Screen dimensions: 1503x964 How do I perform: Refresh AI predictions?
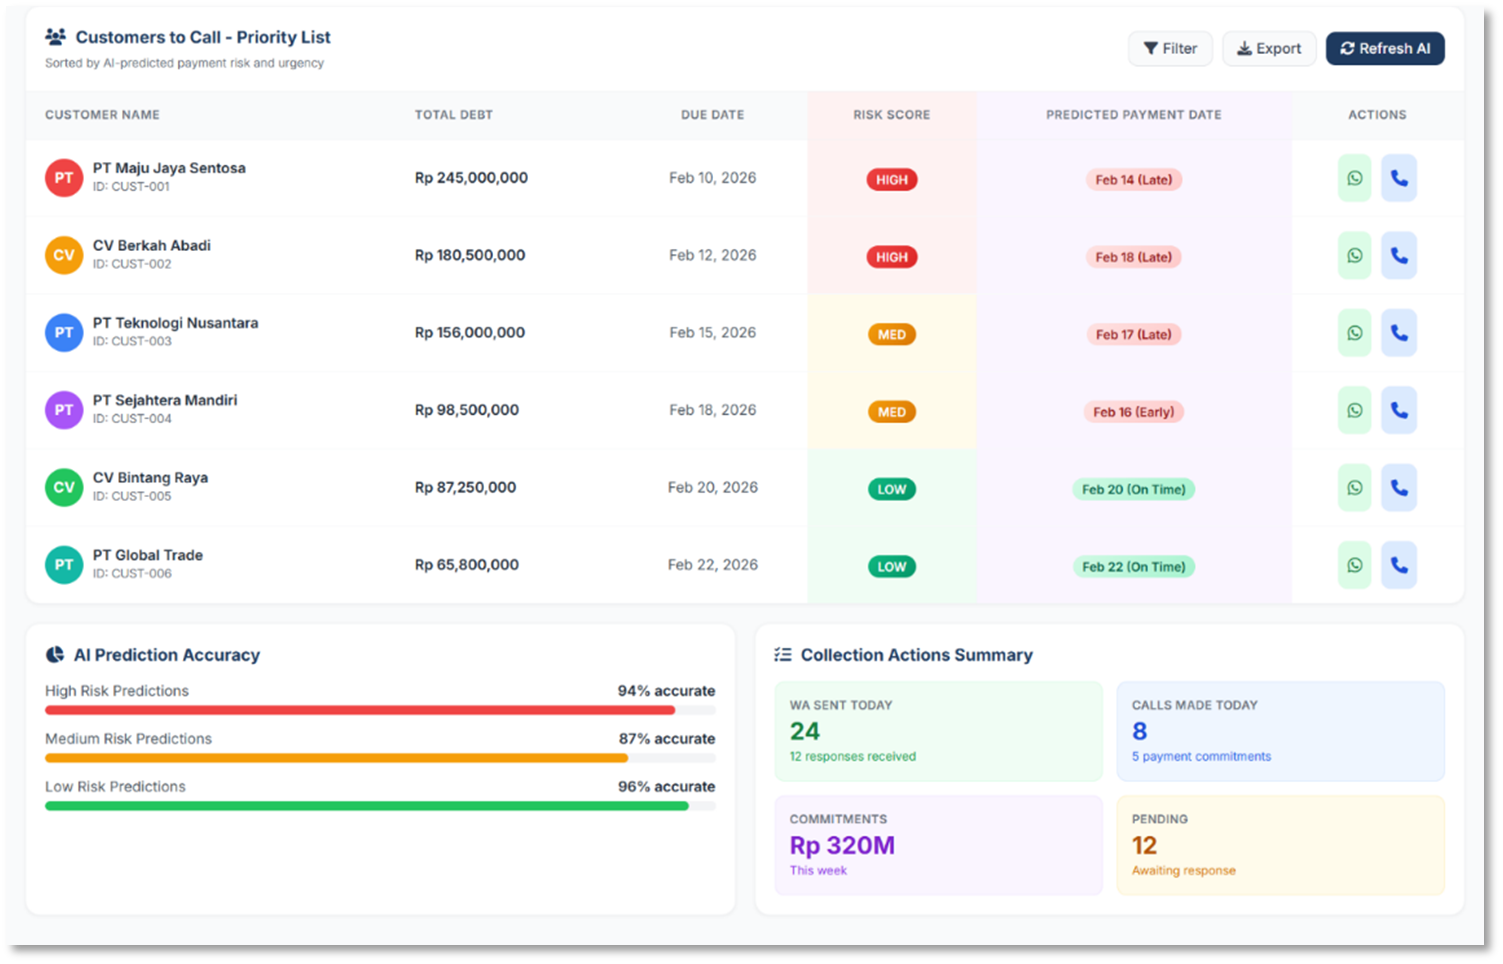[x=1384, y=48]
